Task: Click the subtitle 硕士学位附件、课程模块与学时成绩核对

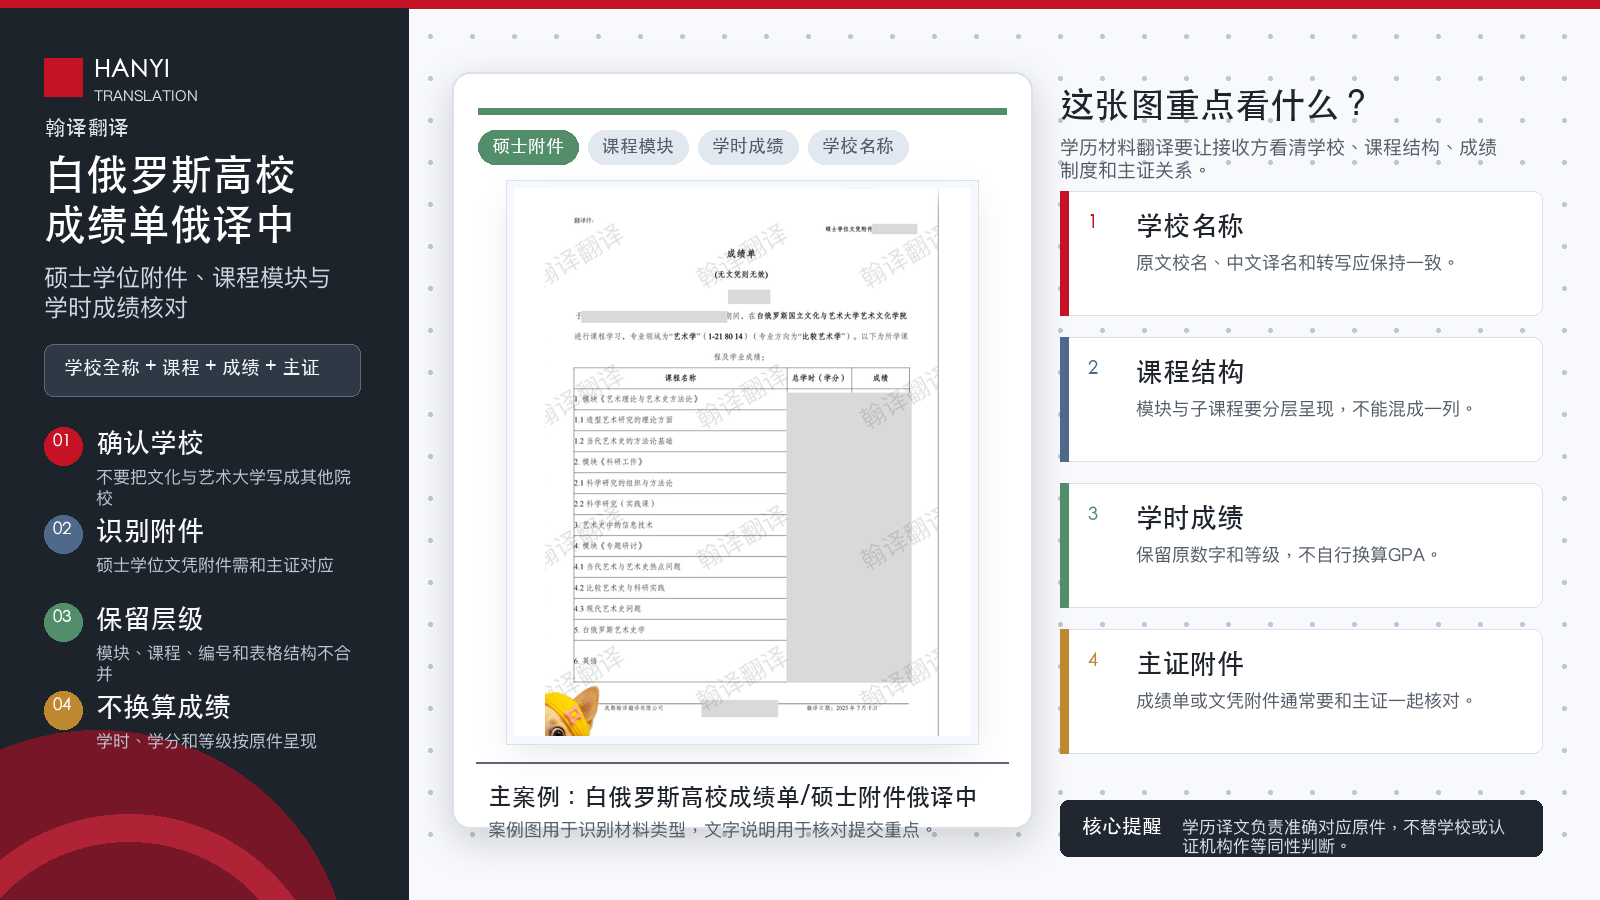Action: click(187, 292)
